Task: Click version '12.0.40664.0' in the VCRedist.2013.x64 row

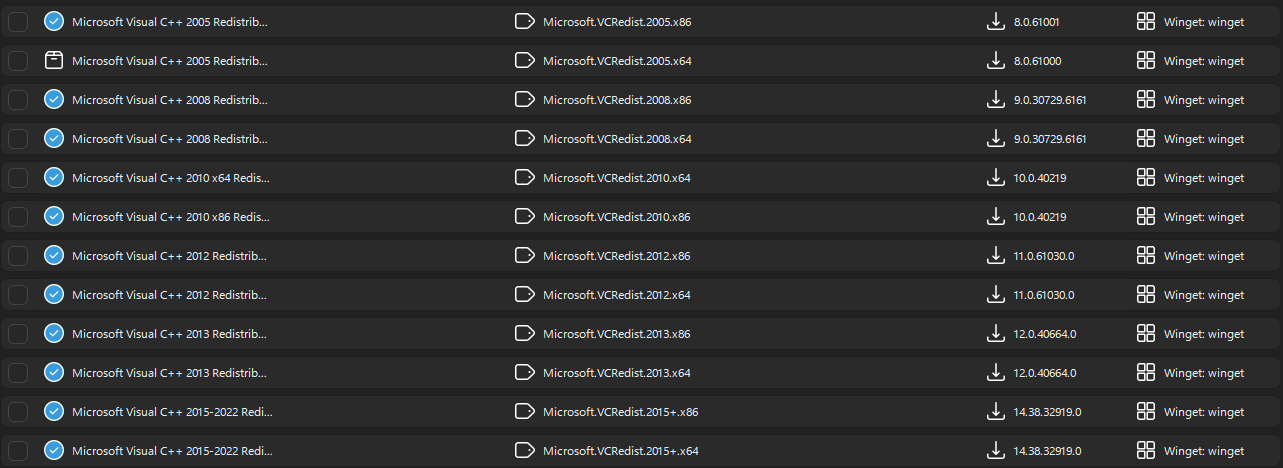Action: point(1045,373)
